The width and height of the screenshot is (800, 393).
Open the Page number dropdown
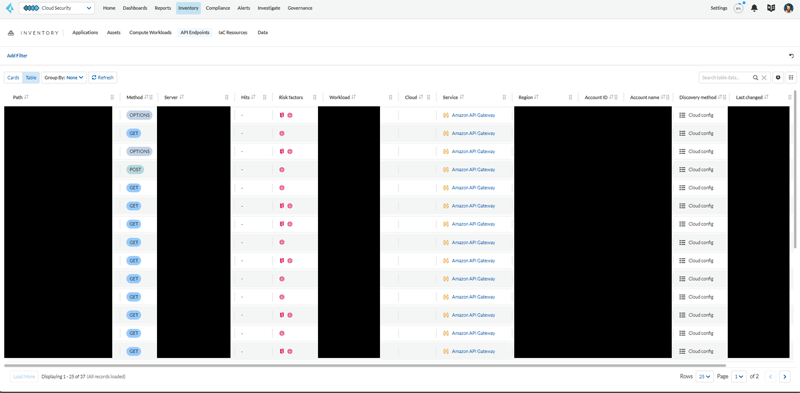[738, 377]
